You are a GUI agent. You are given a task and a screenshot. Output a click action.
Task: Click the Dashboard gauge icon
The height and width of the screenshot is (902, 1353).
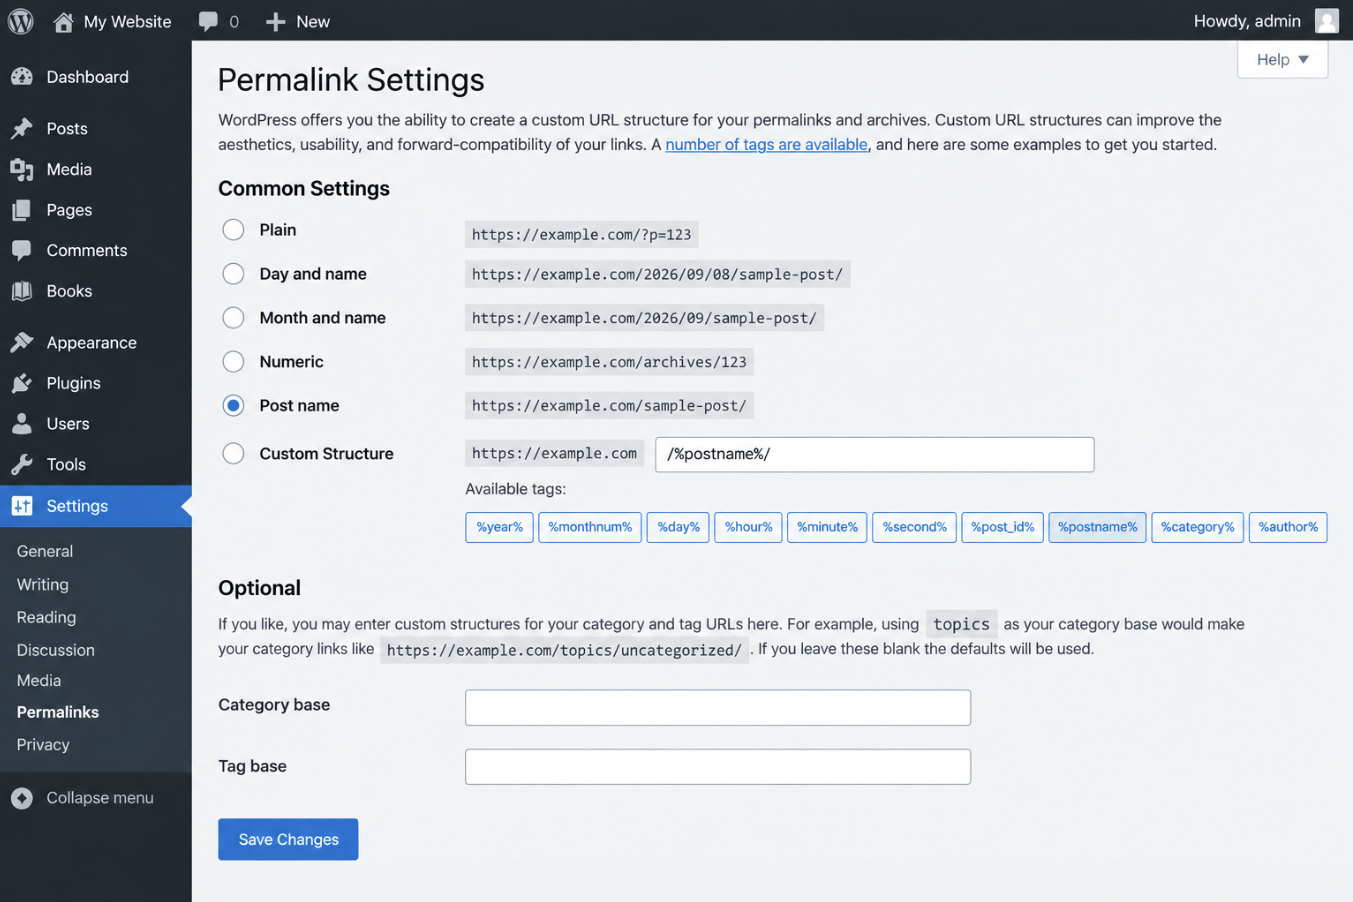coord(22,77)
